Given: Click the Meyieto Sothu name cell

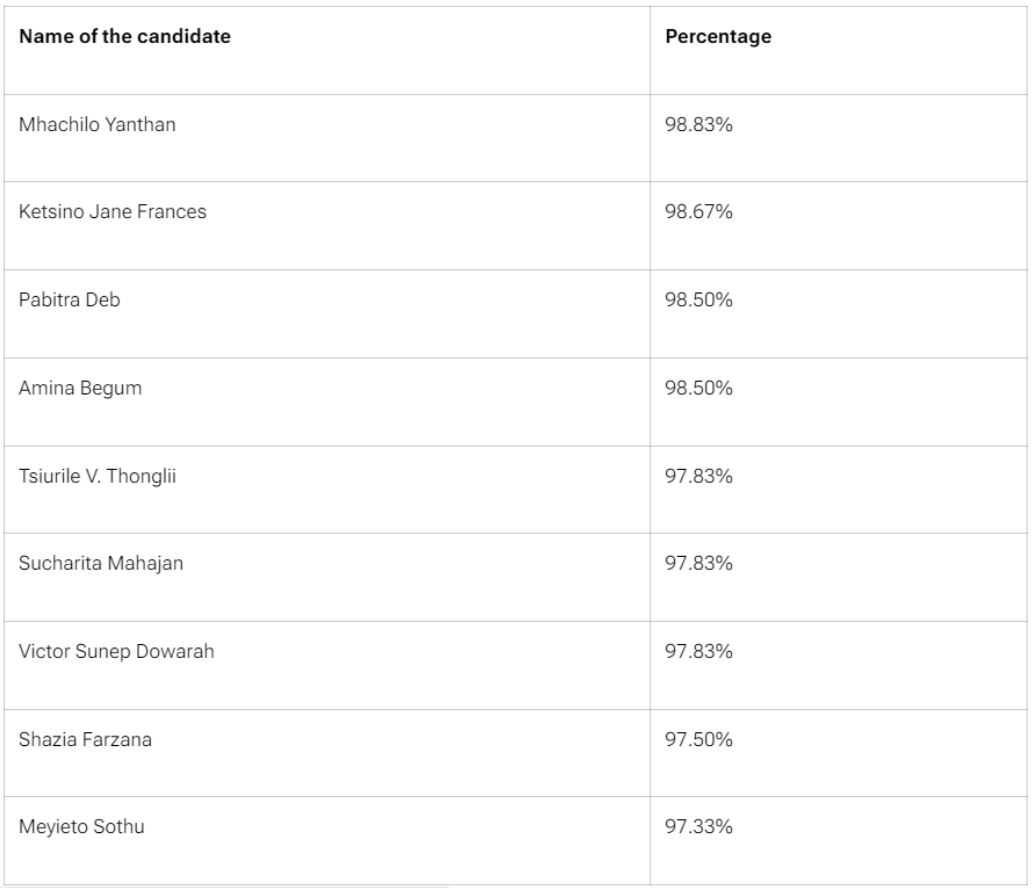Looking at the screenshot, I should point(81,827).
